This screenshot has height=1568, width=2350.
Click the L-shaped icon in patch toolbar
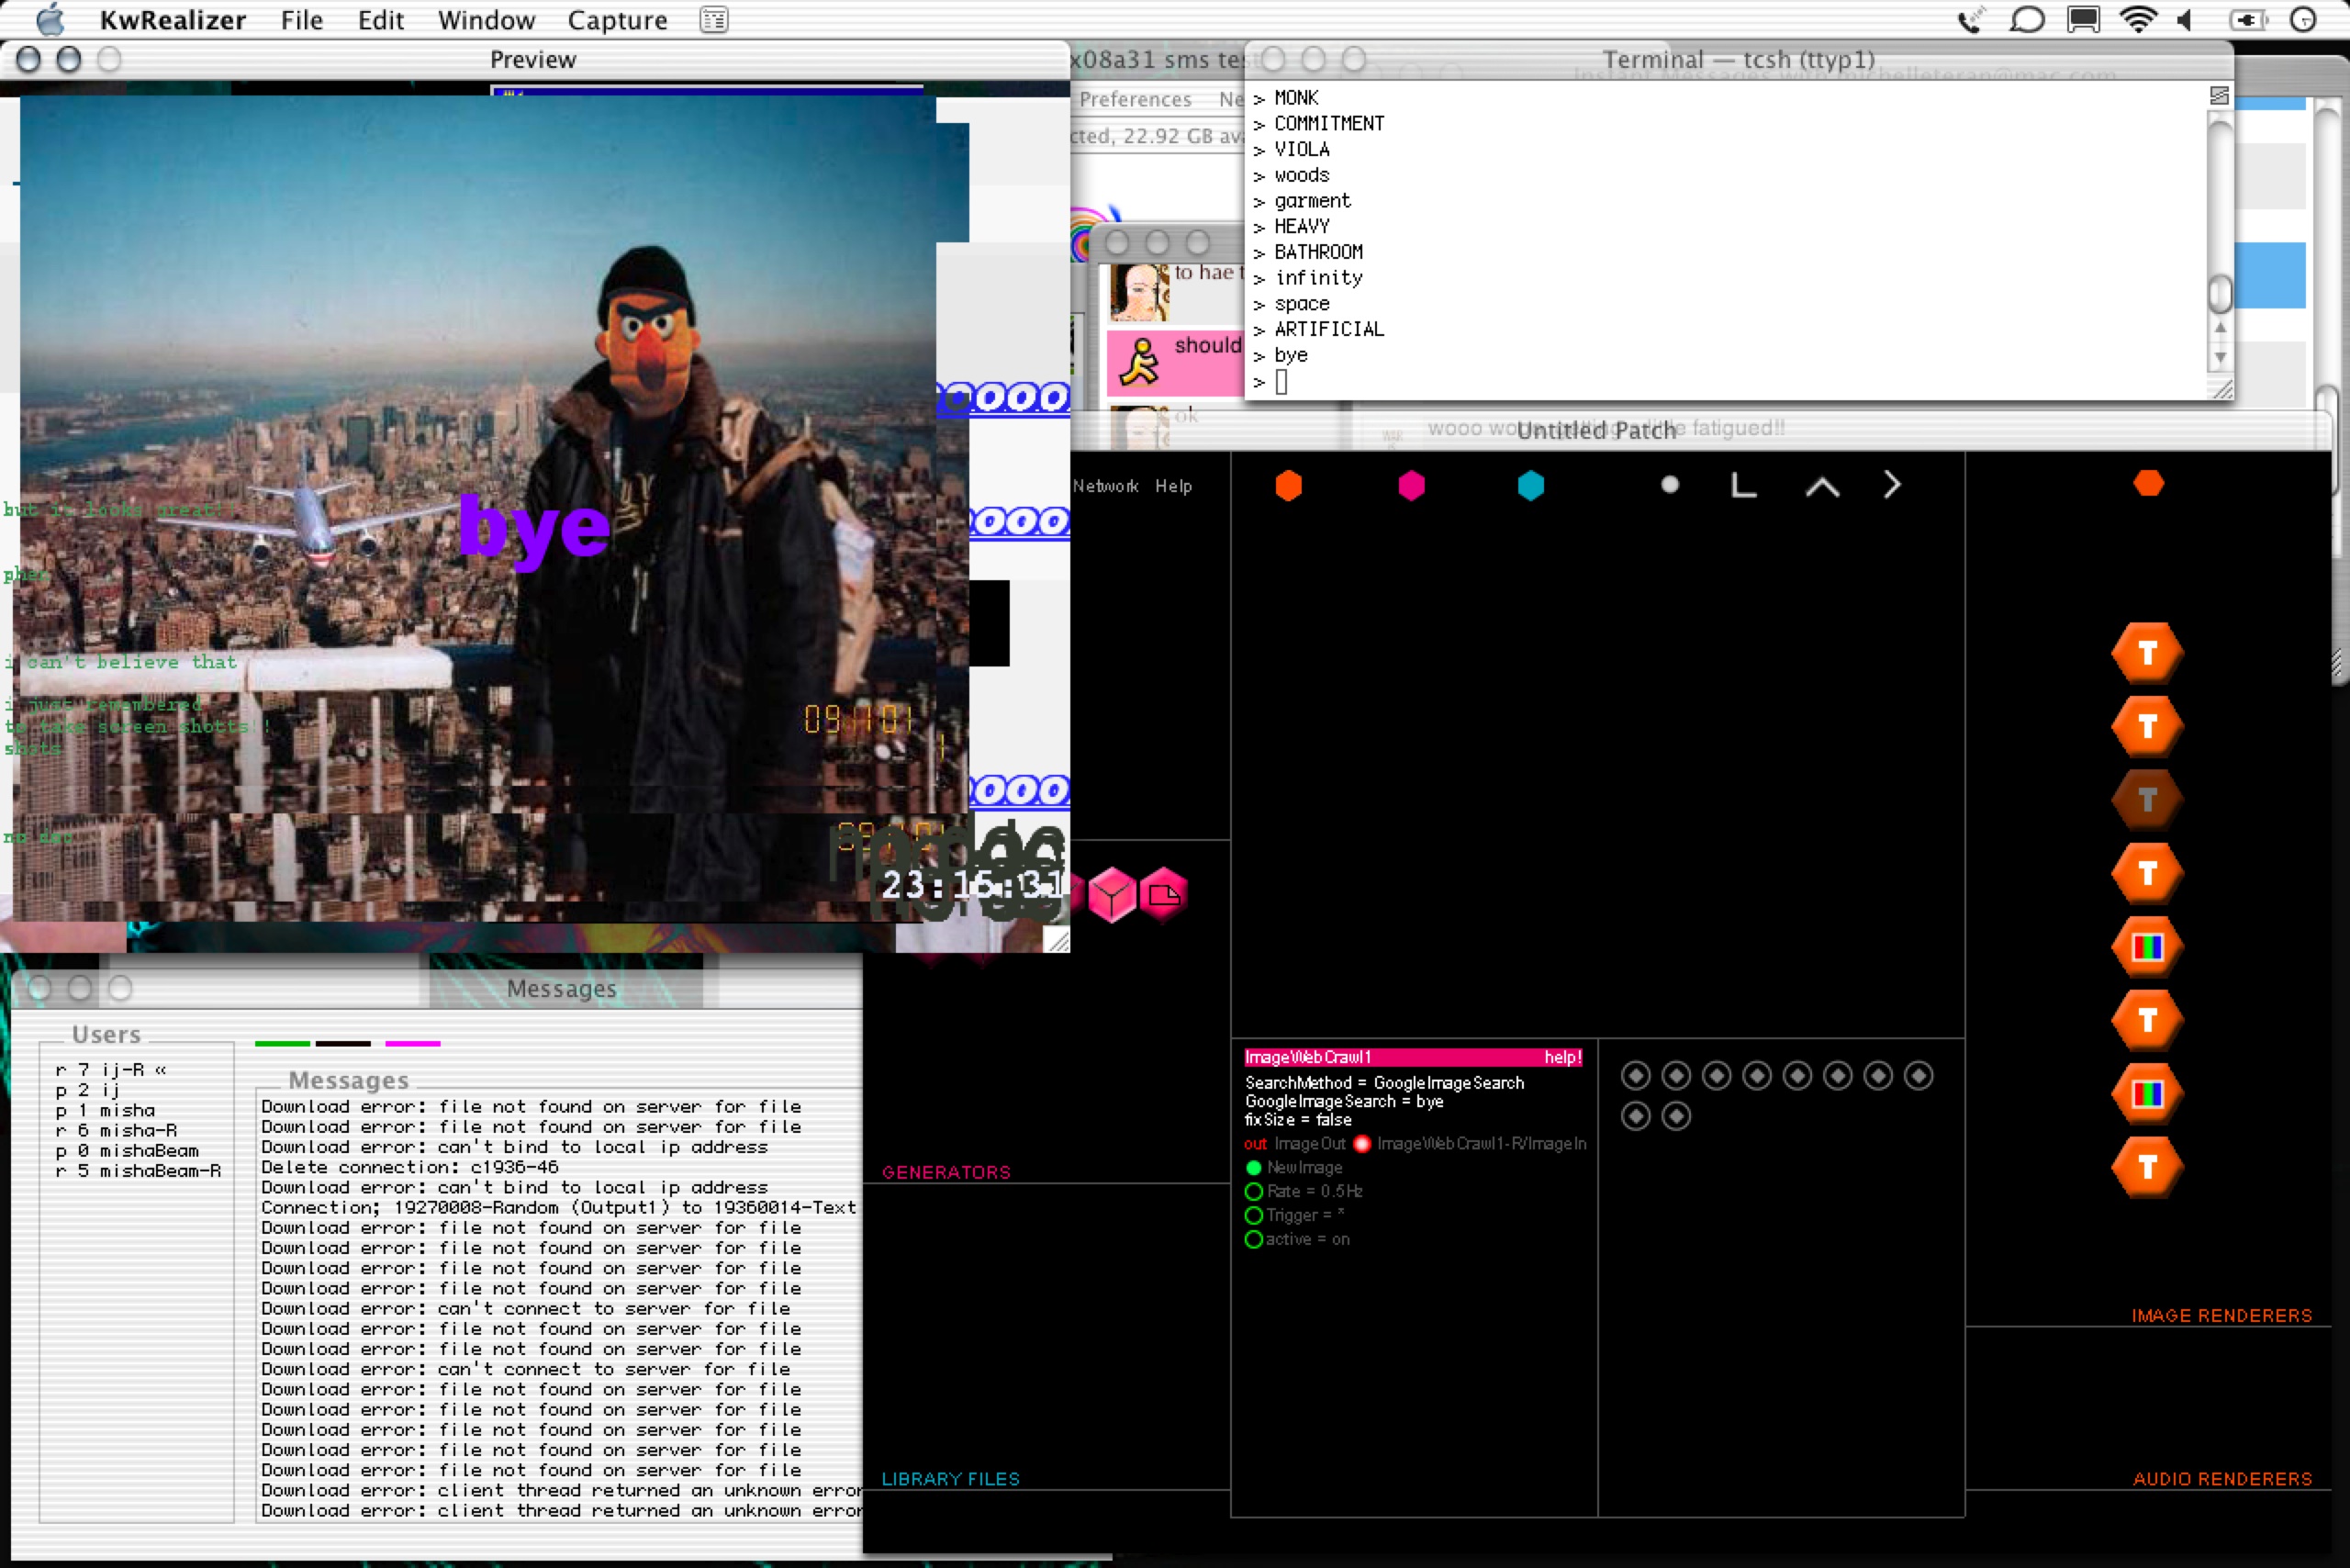pyautogui.click(x=1743, y=485)
